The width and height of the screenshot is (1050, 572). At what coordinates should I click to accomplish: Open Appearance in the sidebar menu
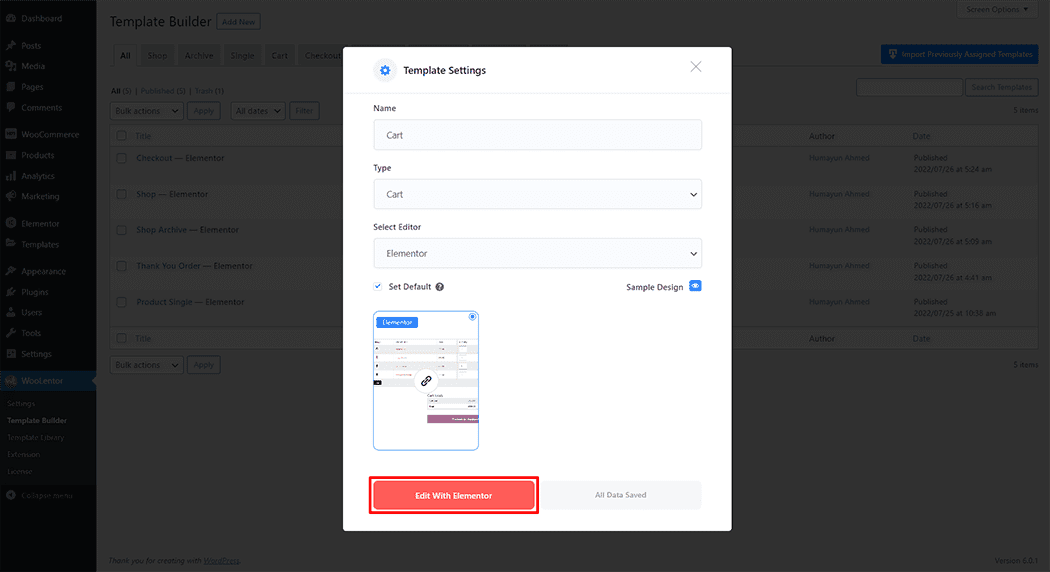(43, 271)
